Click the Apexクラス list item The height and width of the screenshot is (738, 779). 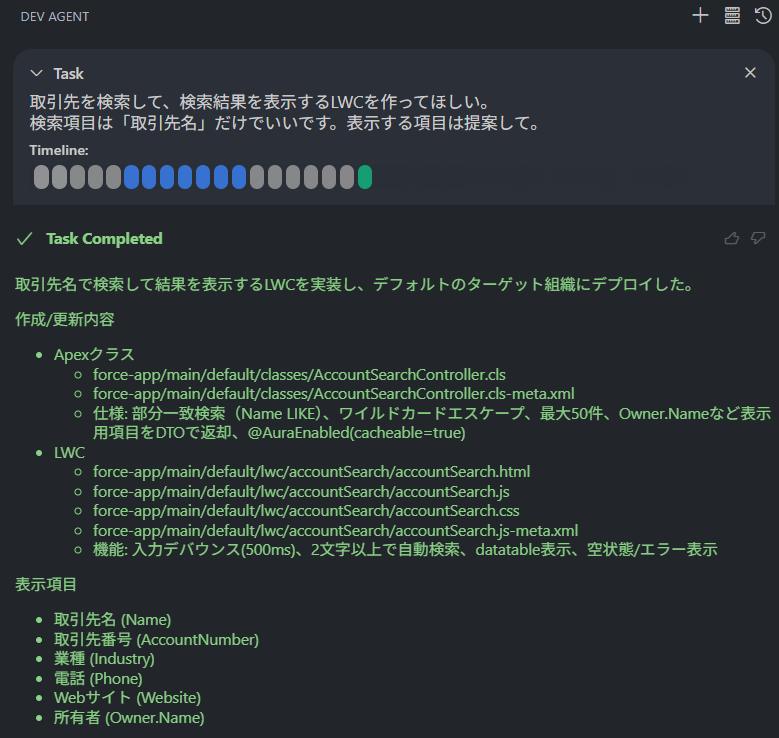(94, 355)
